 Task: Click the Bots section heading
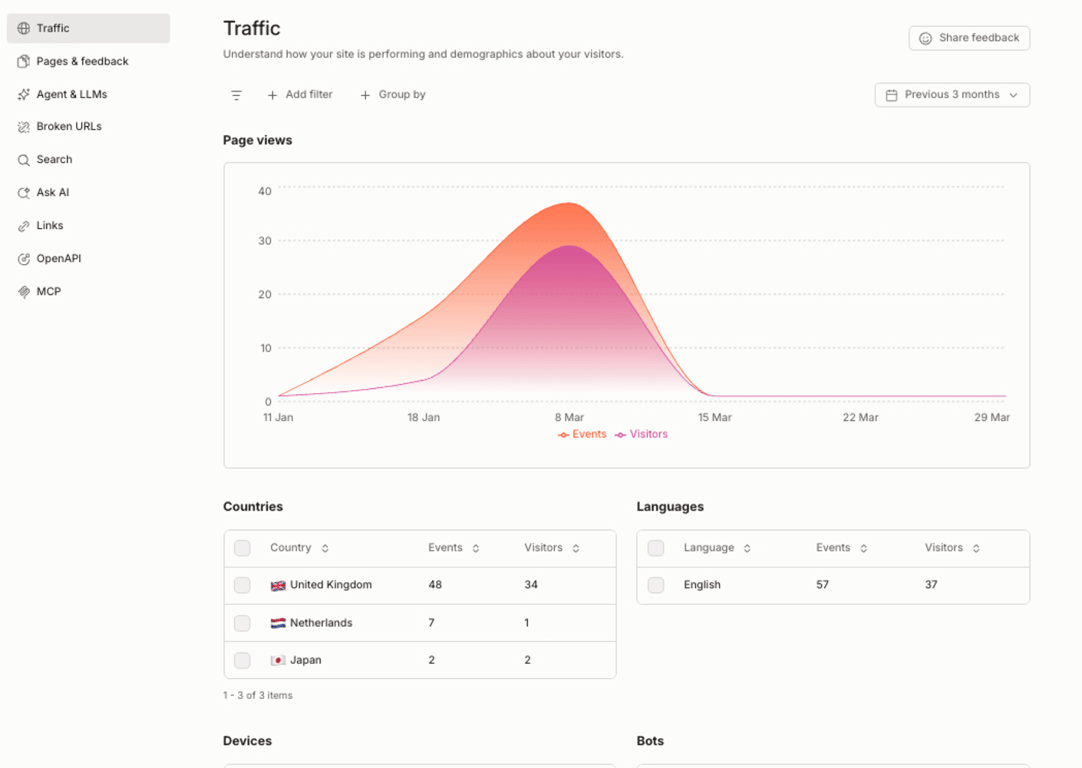650,741
